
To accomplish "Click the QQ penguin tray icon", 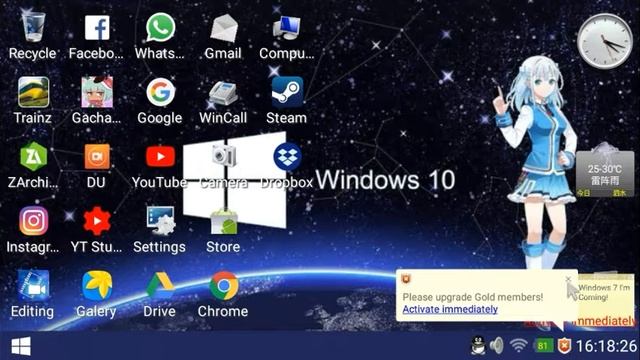I will point(478,346).
